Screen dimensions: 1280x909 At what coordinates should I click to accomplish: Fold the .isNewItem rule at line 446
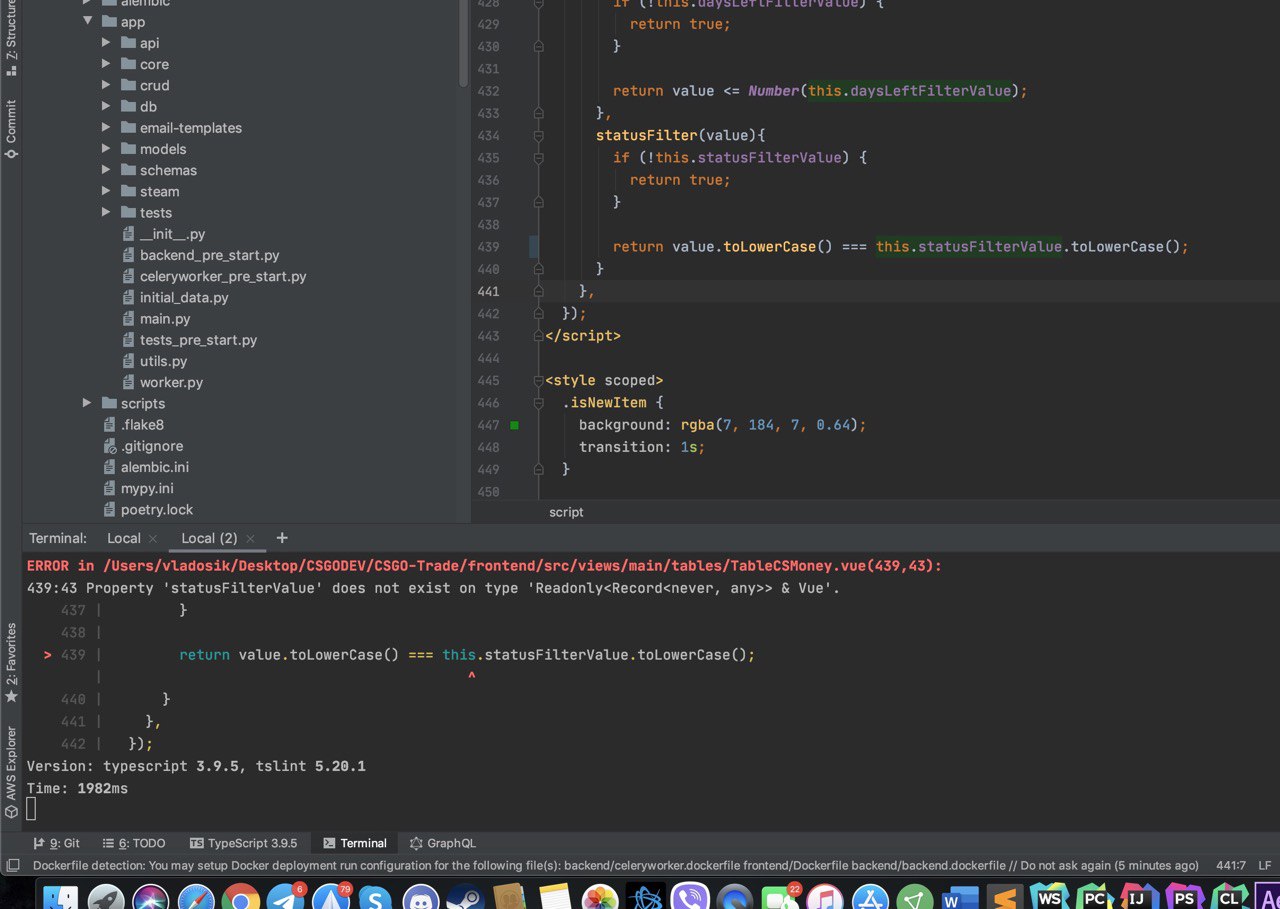pyautogui.click(x=538, y=402)
